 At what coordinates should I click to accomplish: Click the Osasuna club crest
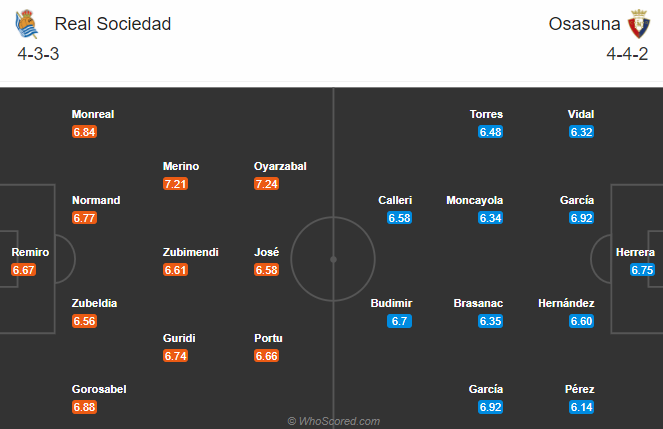click(638, 24)
